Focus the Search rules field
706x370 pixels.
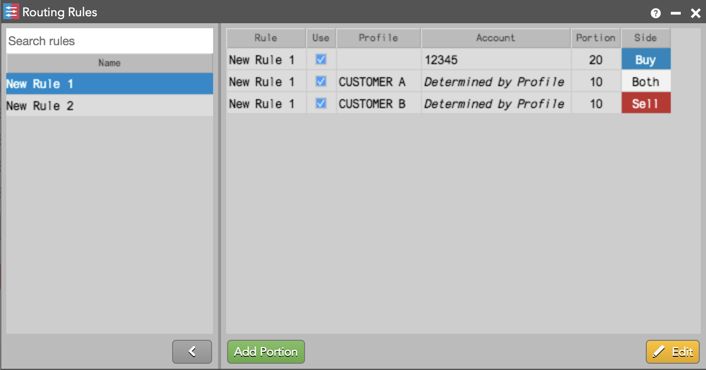109,41
